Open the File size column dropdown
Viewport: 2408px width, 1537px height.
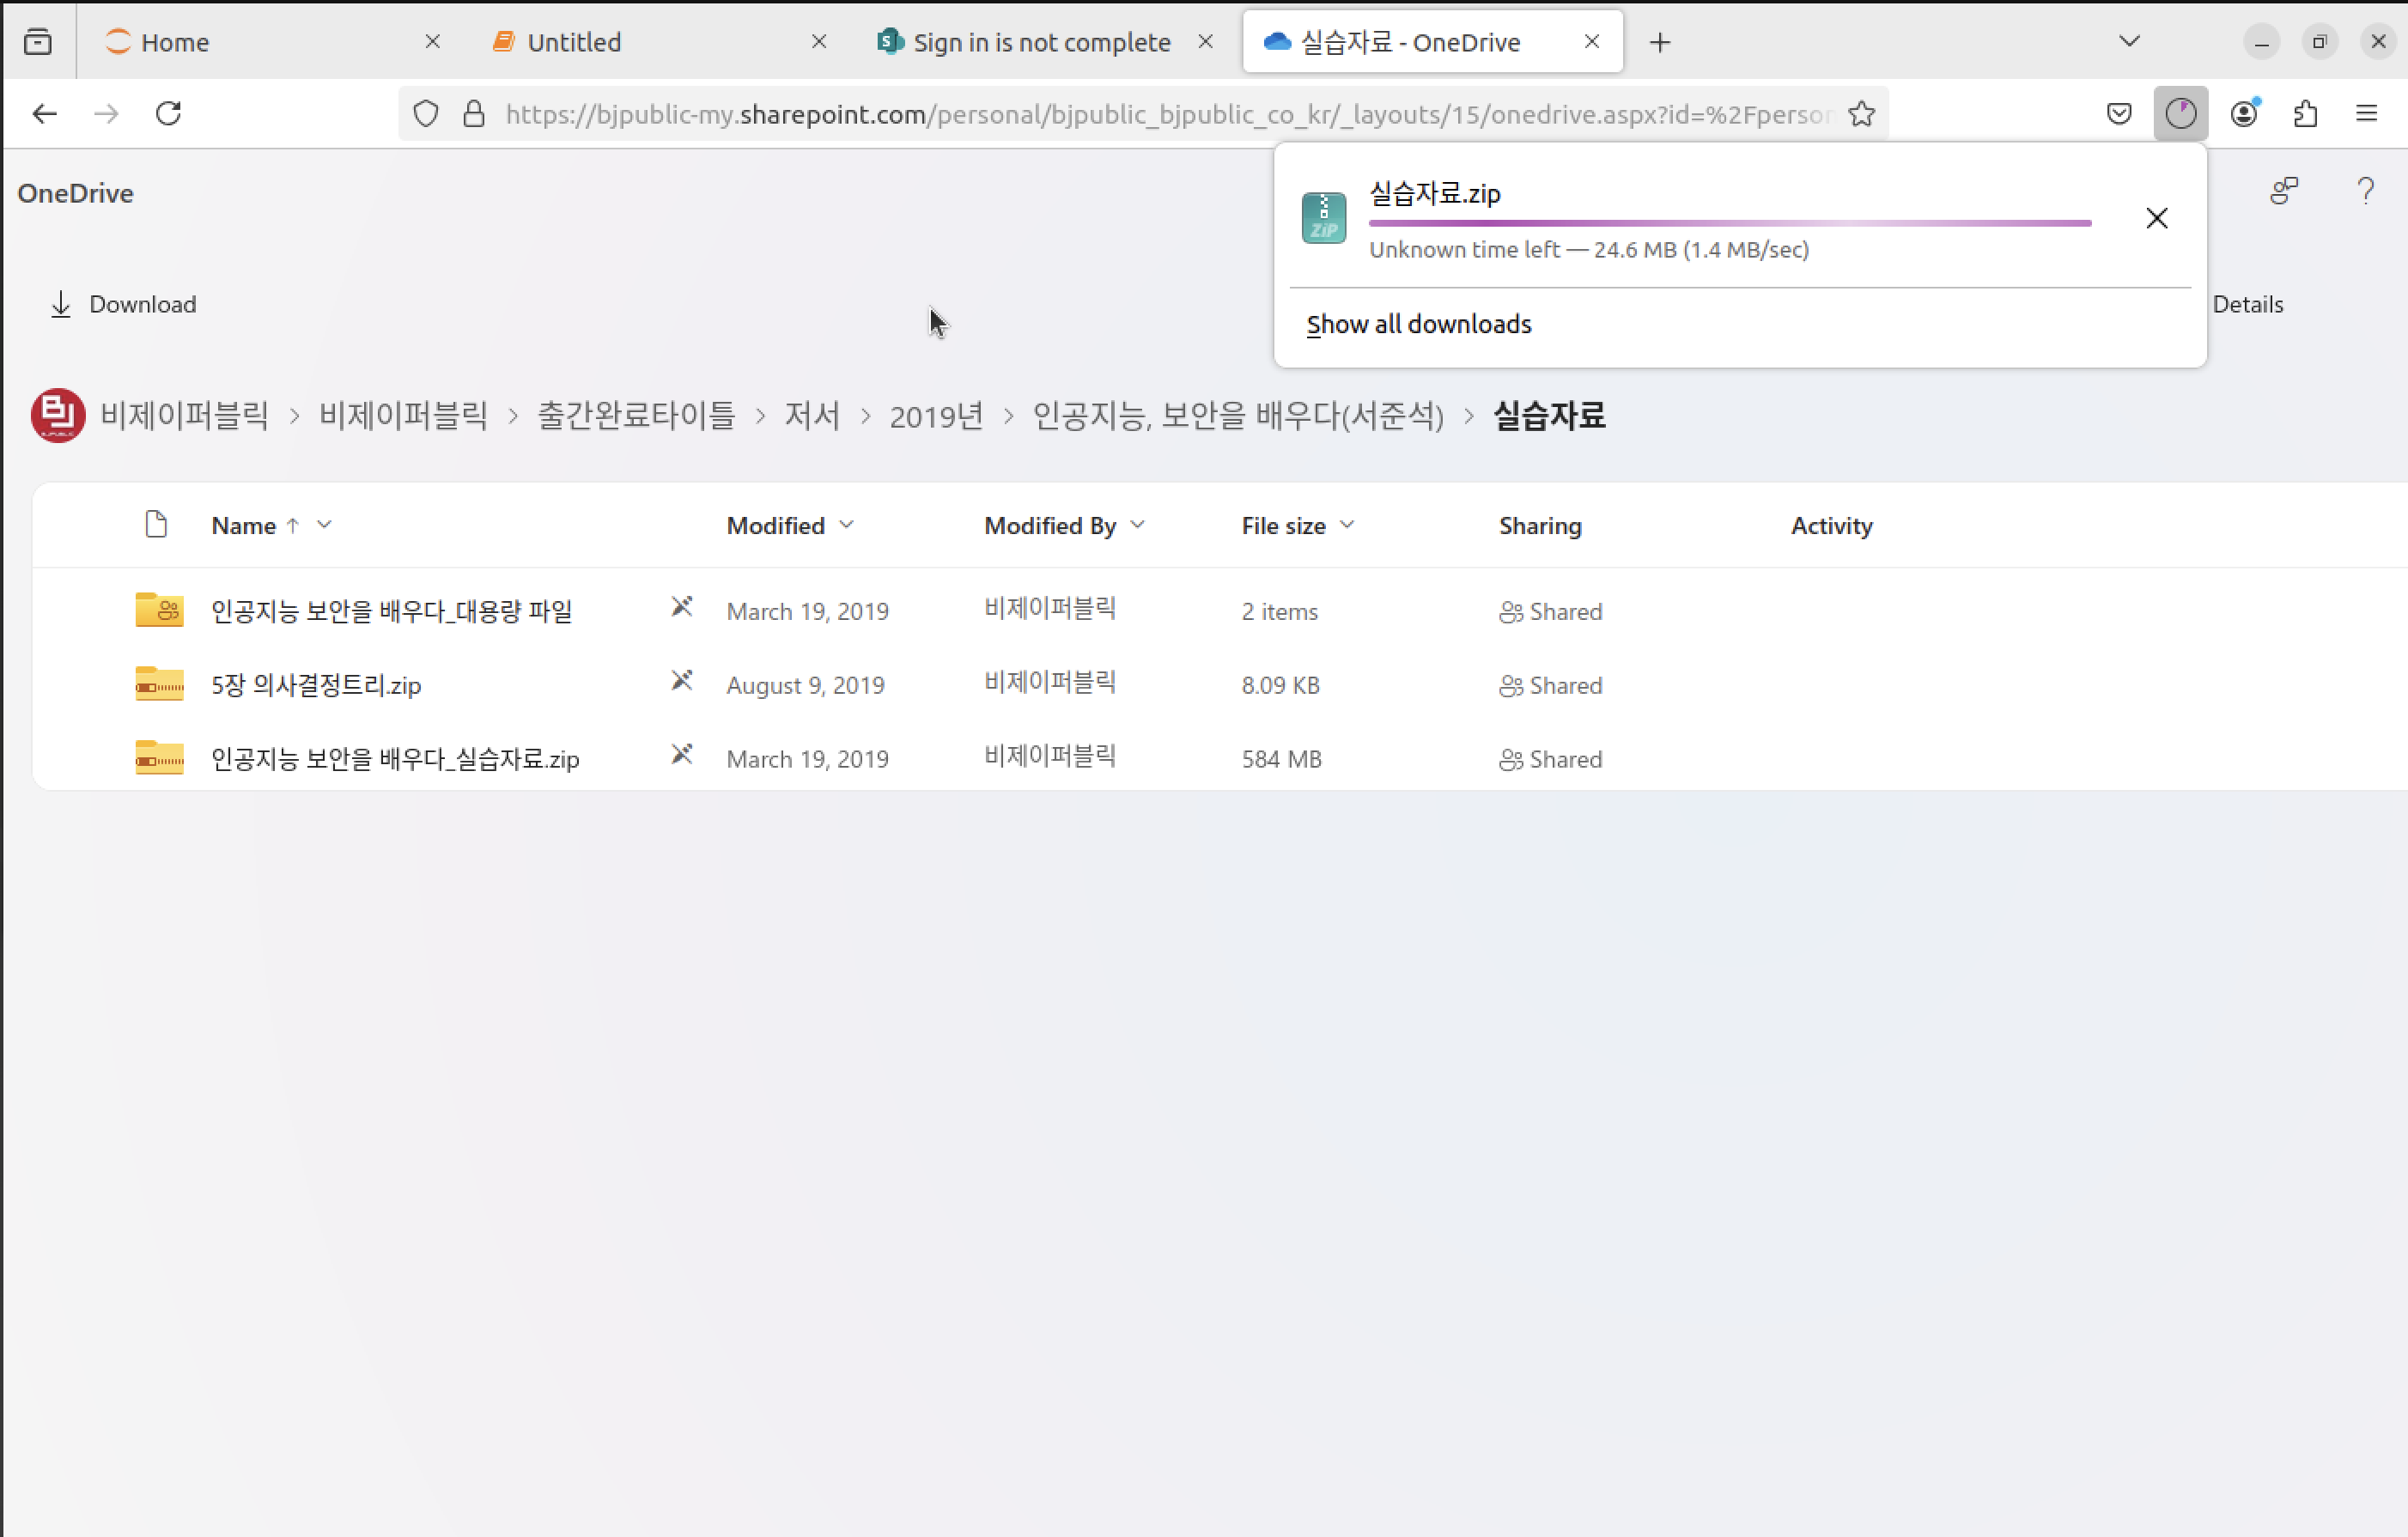point(1346,524)
